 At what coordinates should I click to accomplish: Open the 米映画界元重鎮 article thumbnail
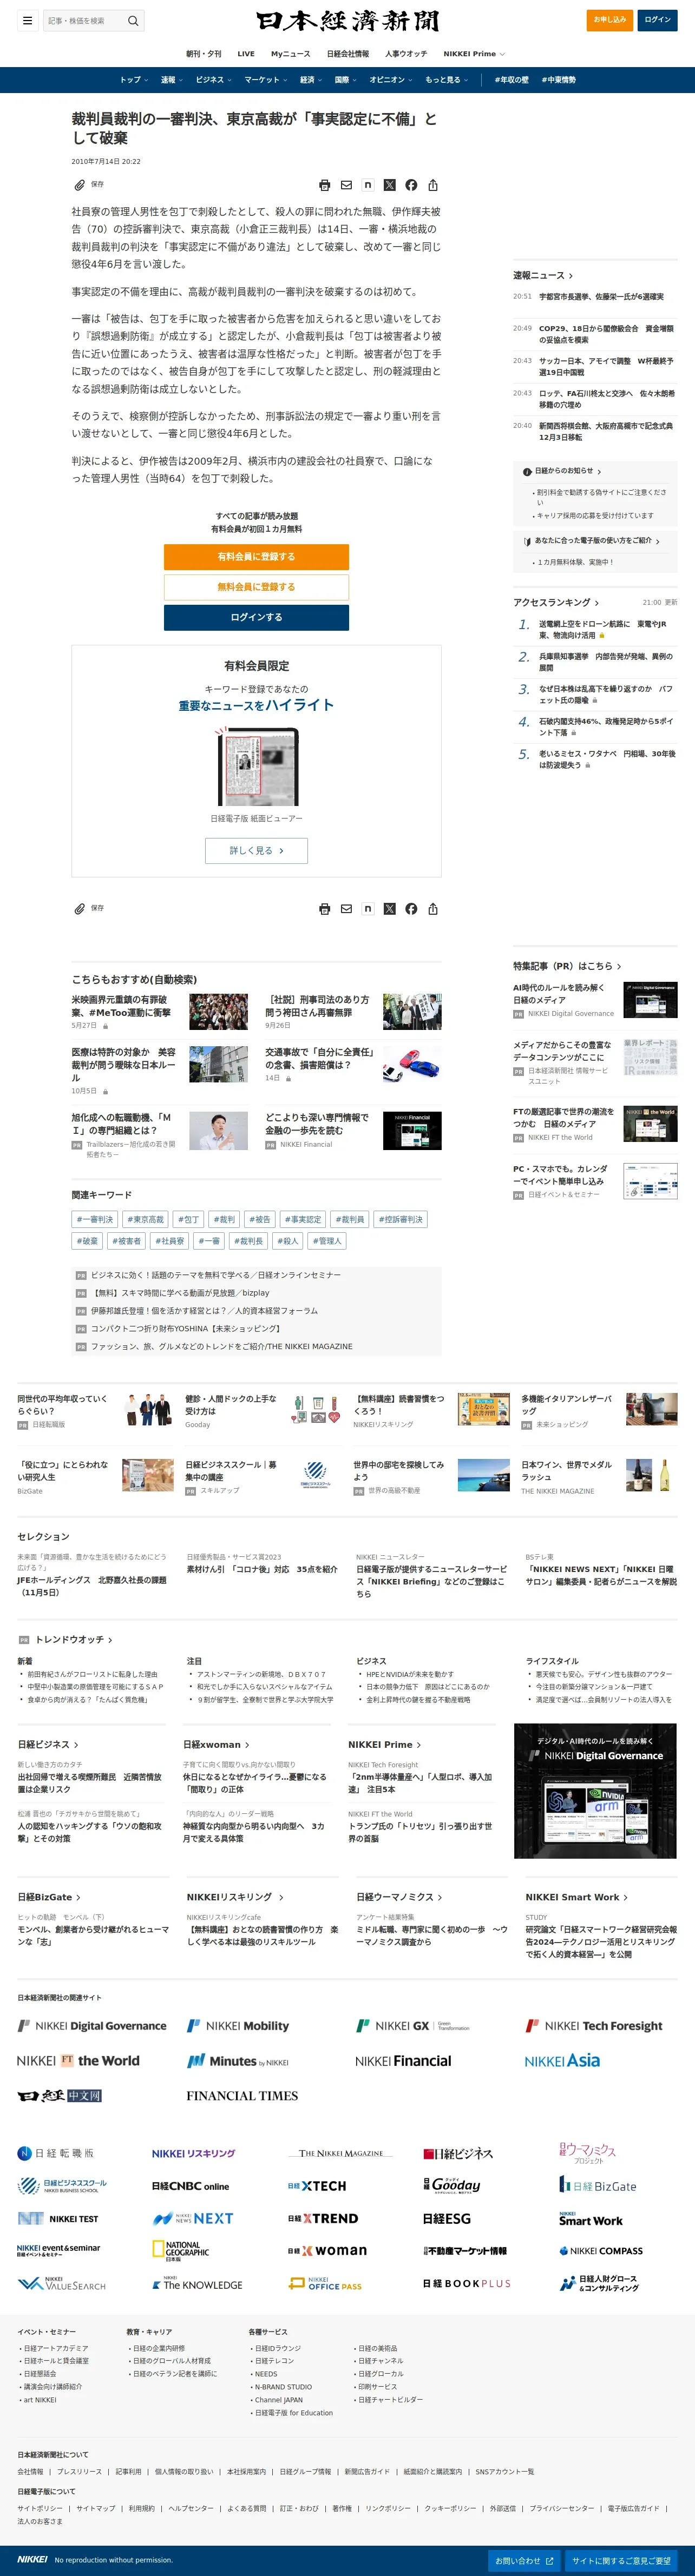point(218,1012)
